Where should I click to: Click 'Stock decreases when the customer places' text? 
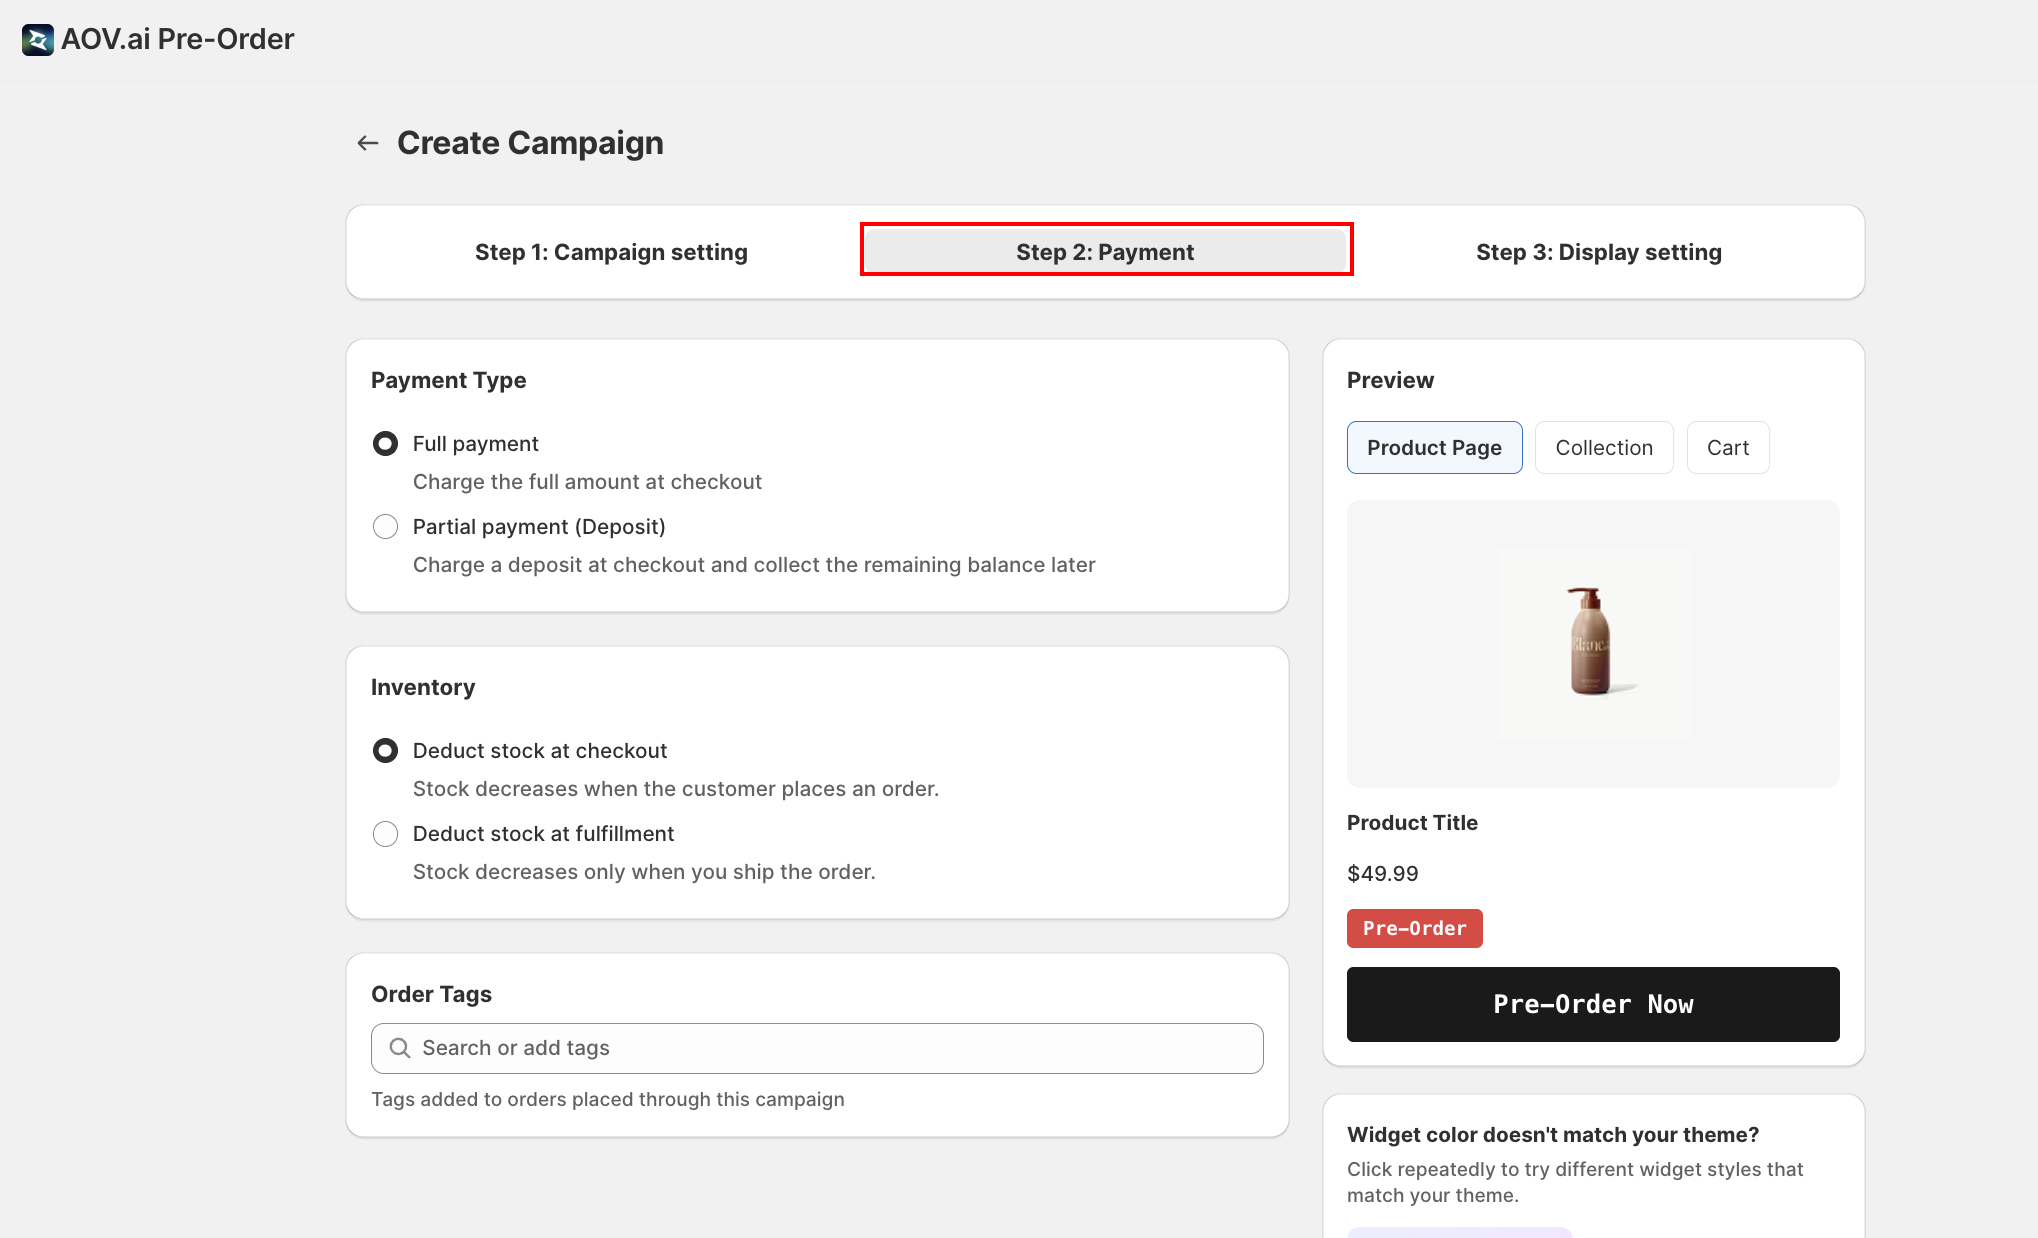(x=676, y=788)
